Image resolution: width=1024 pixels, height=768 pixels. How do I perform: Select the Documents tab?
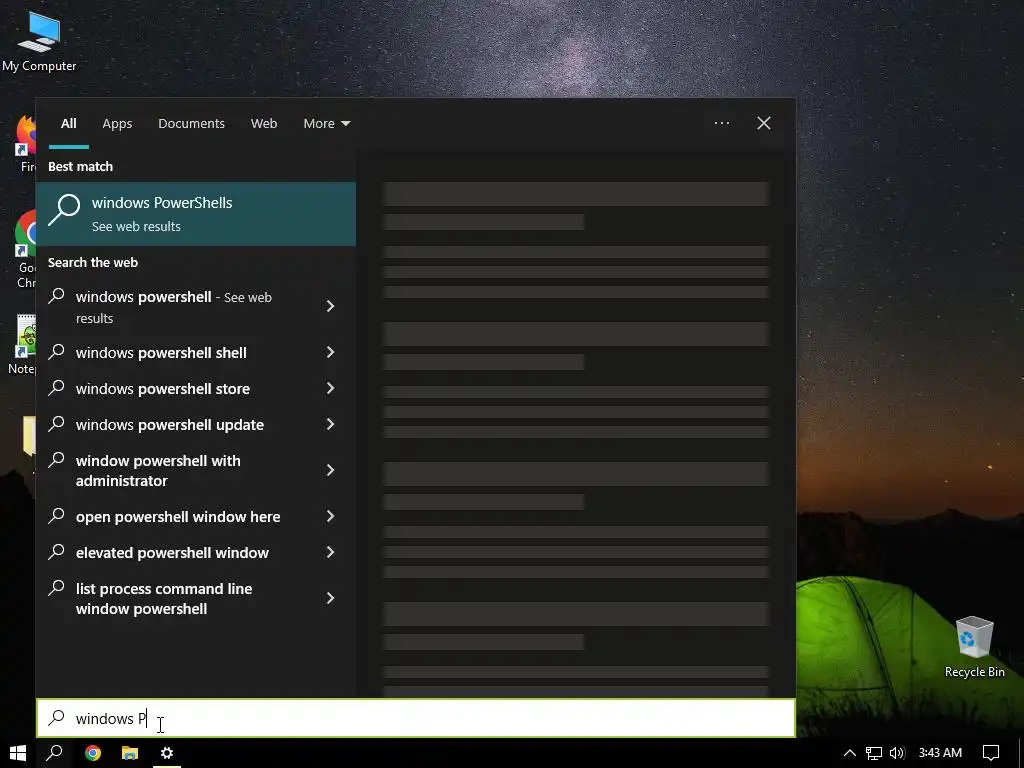[191, 123]
